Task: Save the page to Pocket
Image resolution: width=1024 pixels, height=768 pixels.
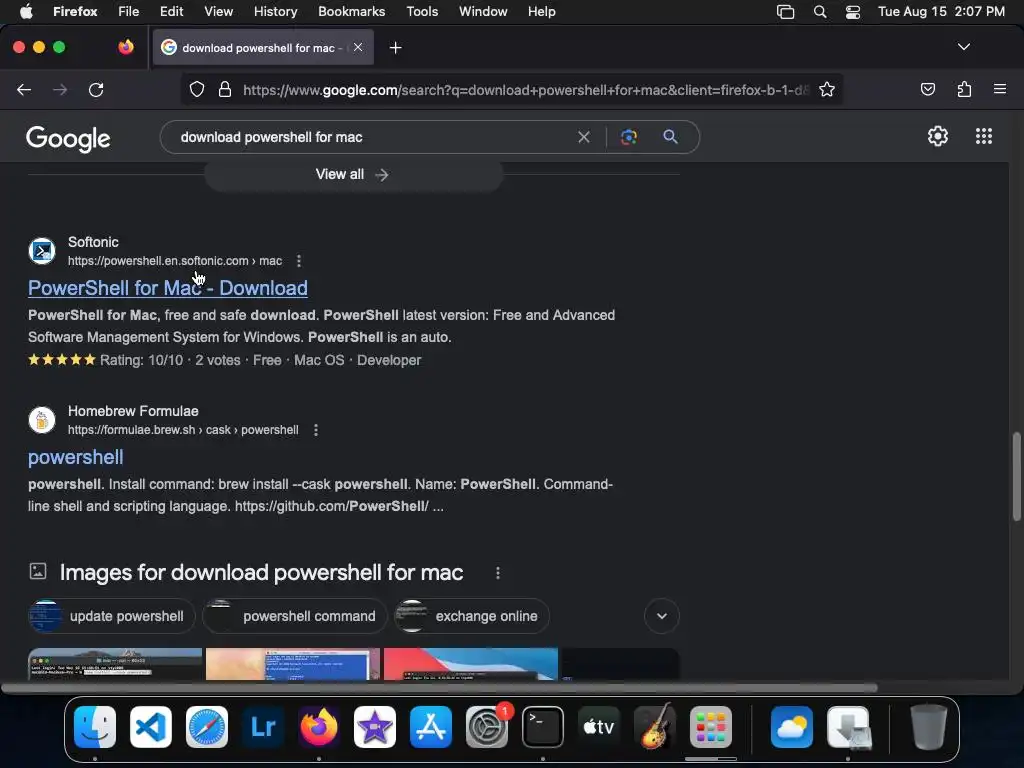Action: pyautogui.click(x=927, y=89)
